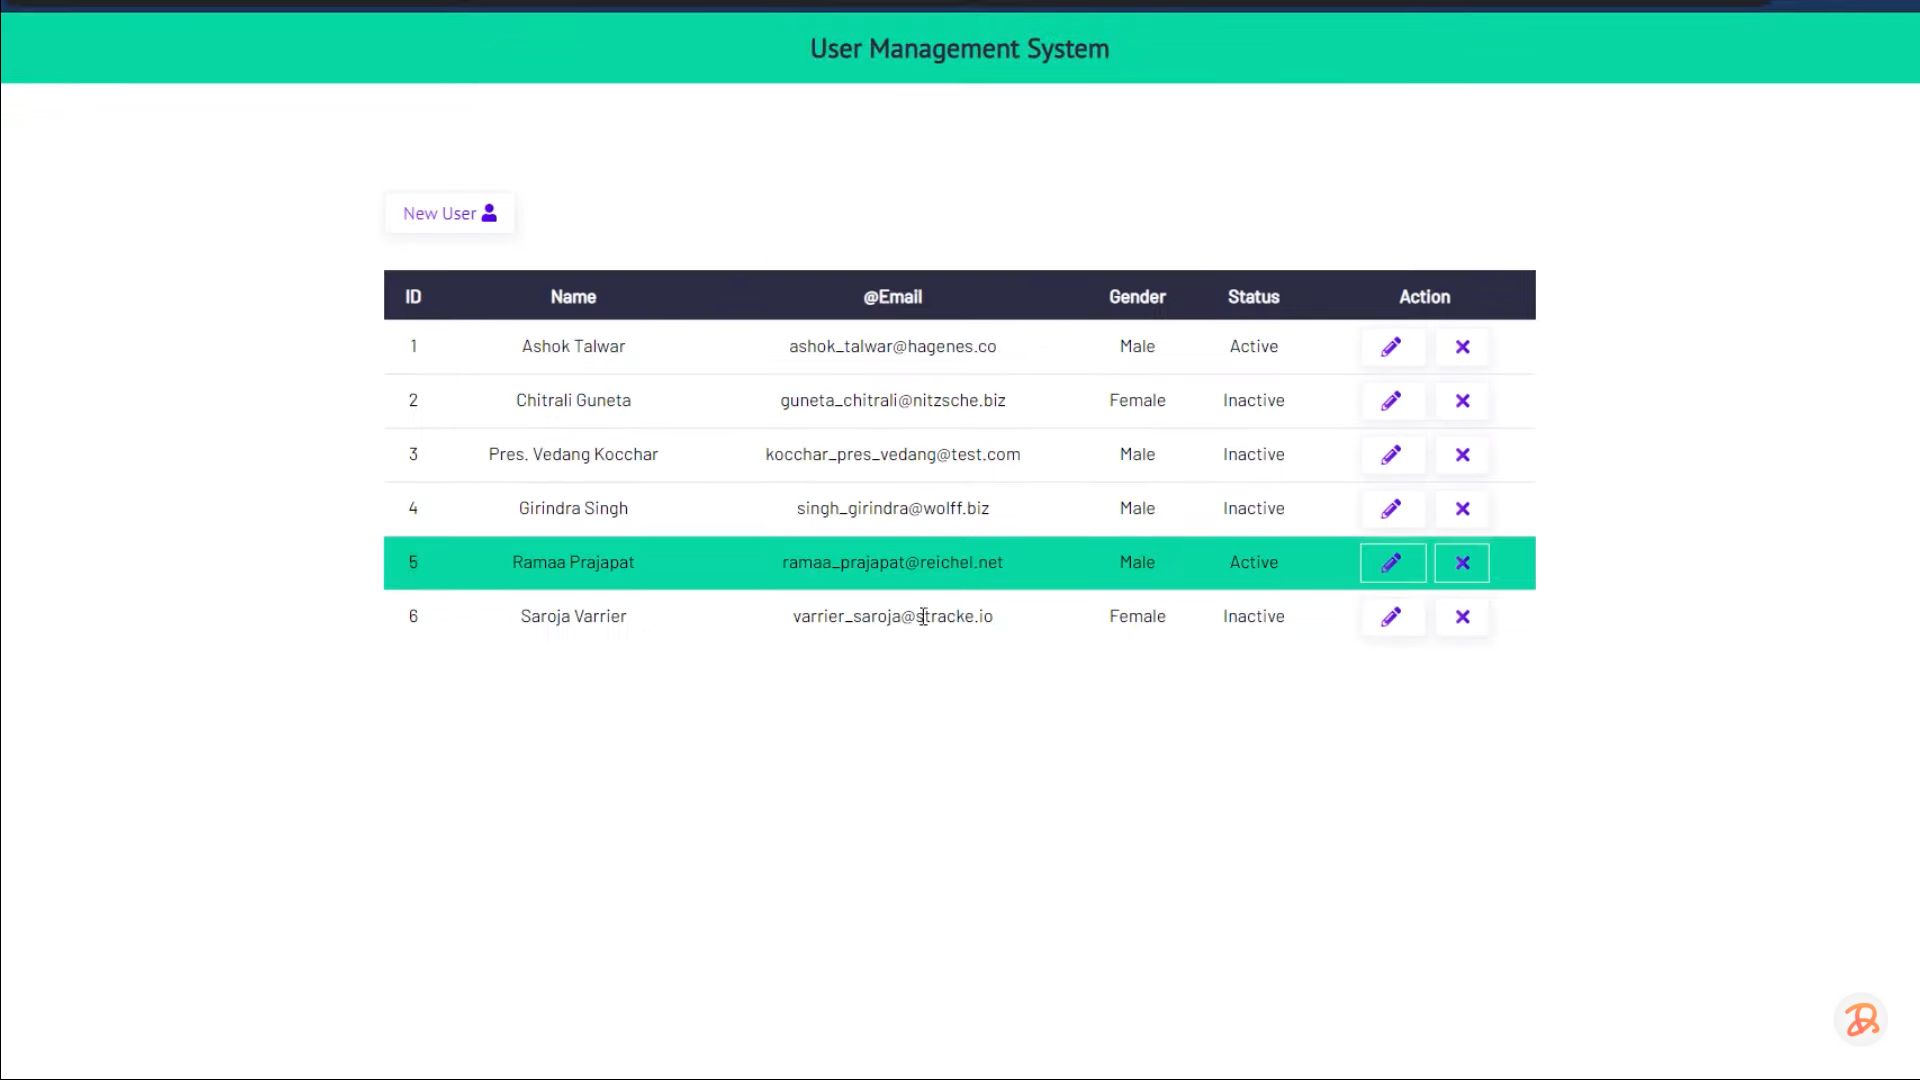Click the @Email column header
Screen dimensions: 1920x1080
(x=892, y=296)
